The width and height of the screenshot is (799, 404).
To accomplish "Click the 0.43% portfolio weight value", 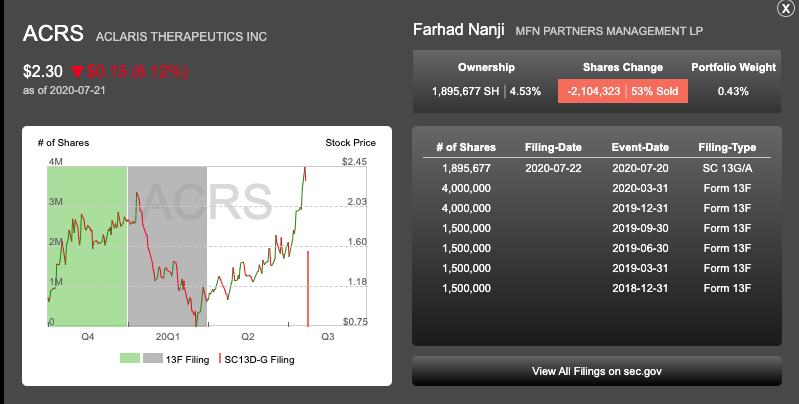I will tap(733, 92).
